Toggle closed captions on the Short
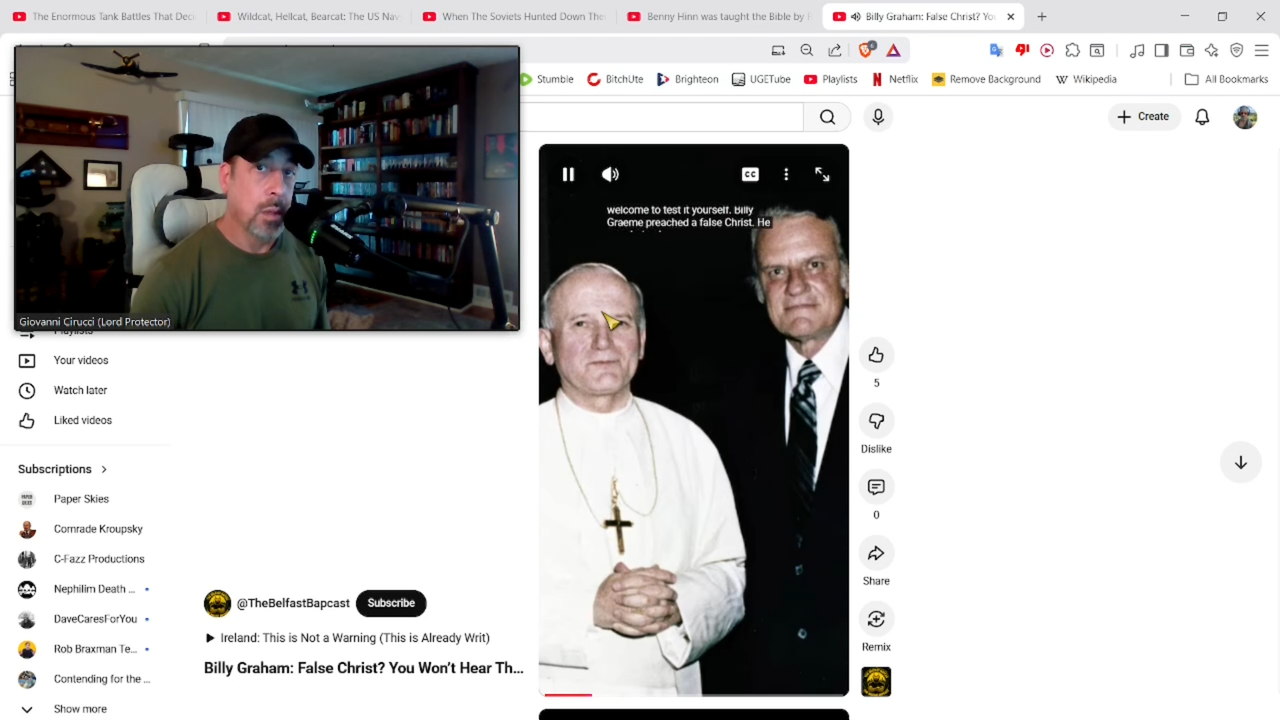Viewport: 1280px width, 720px height. click(x=750, y=174)
